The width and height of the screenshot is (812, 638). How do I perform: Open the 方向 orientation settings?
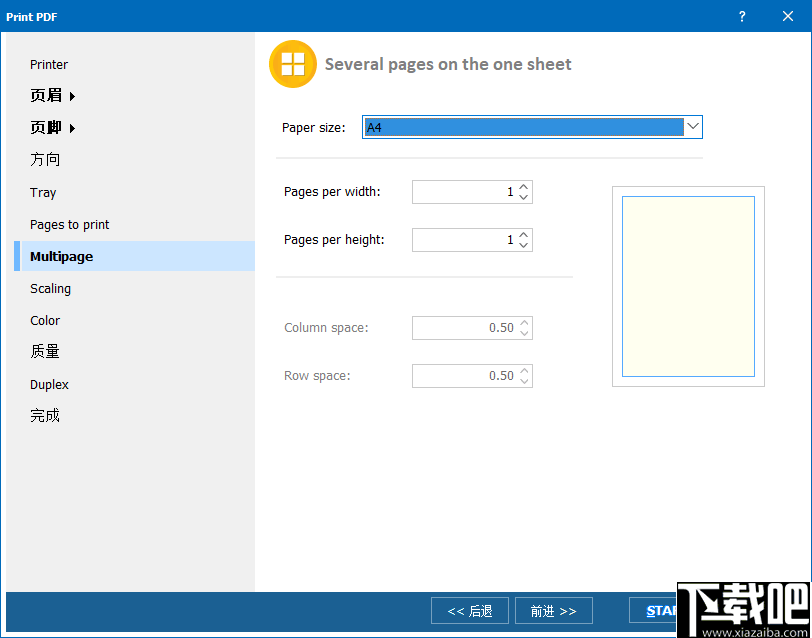[x=43, y=159]
